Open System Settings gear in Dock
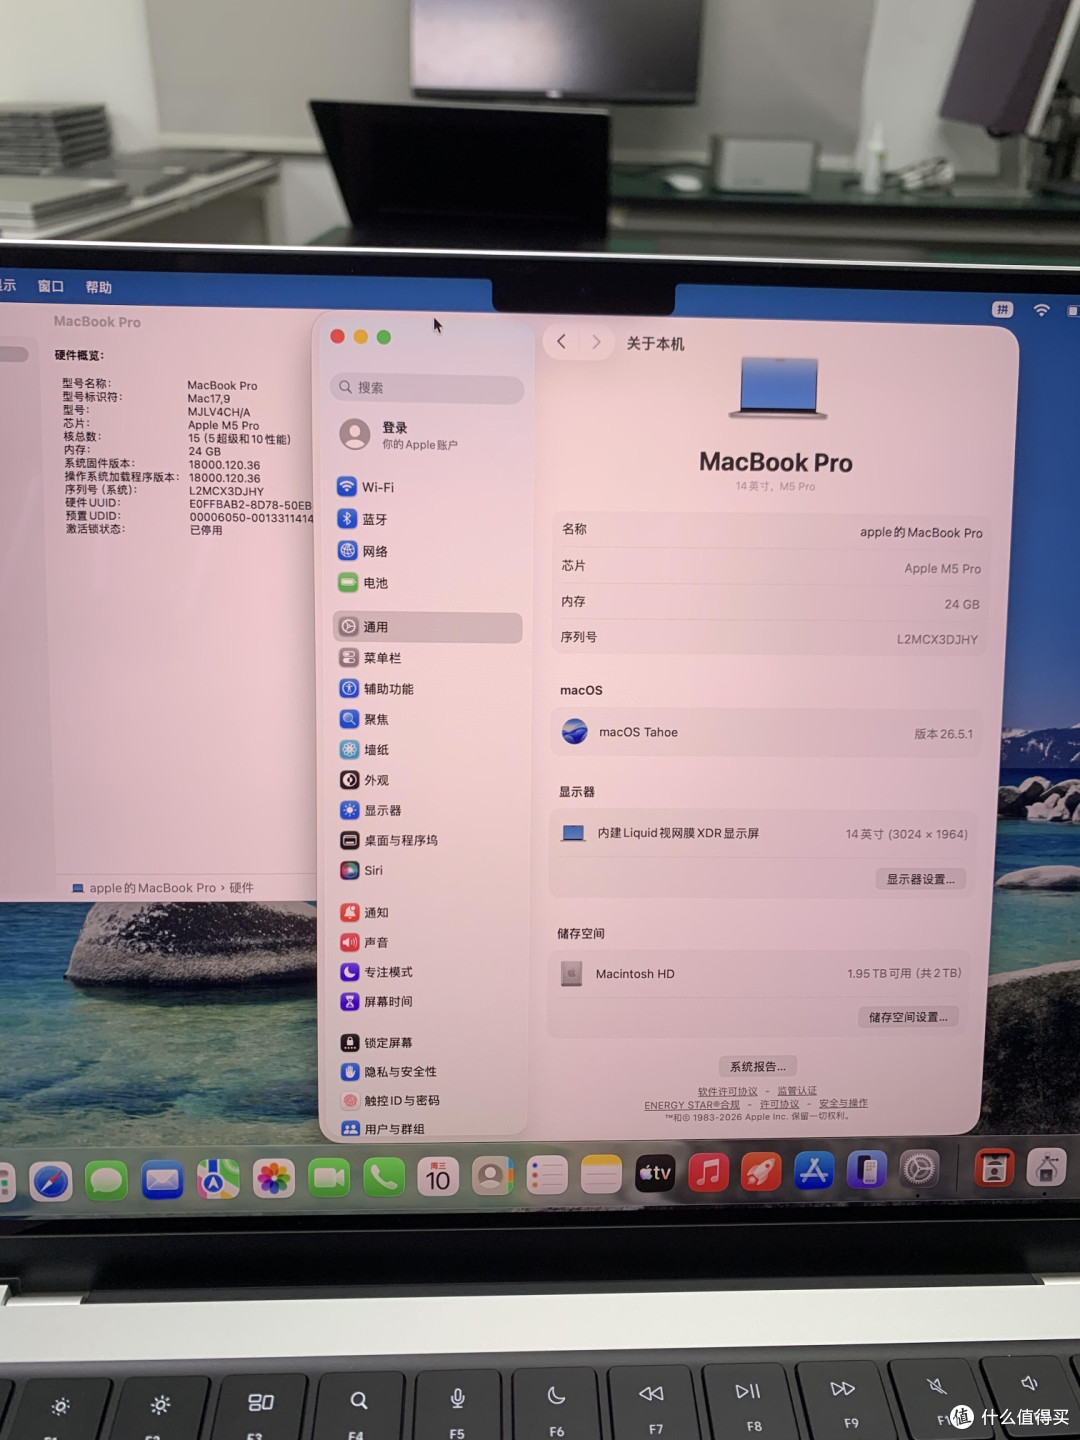Screen dimensions: 1080x1440 (920, 1168)
